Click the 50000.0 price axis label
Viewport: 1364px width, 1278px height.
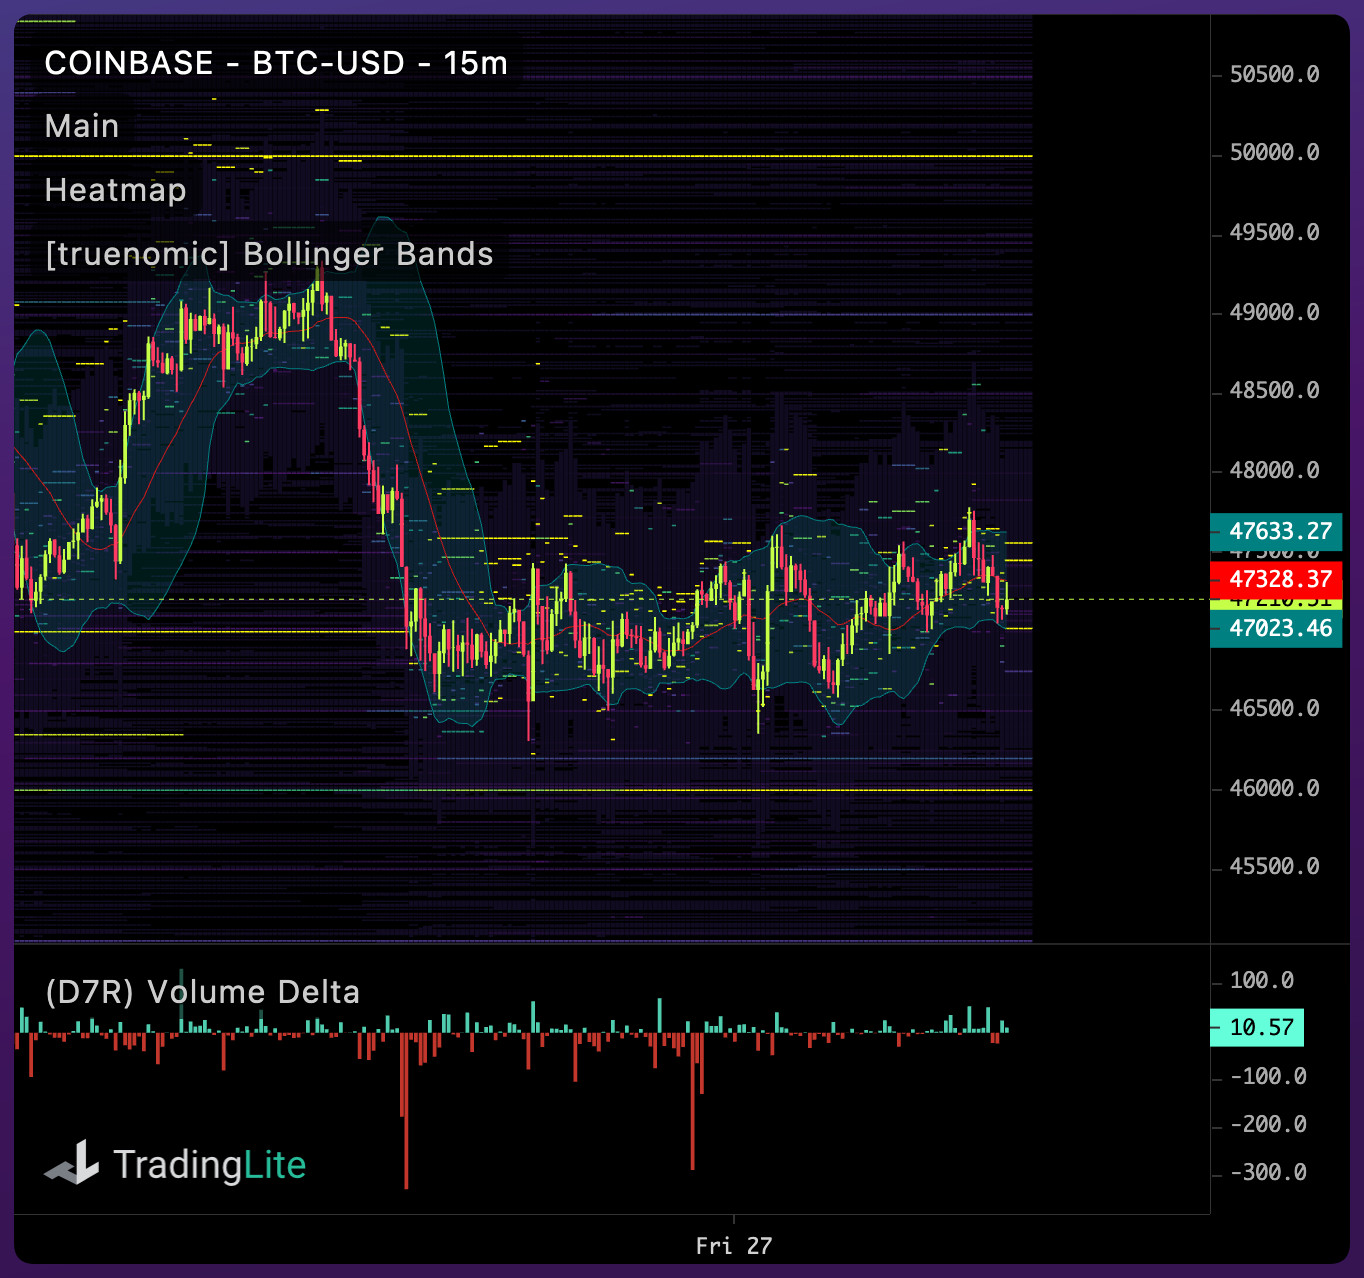click(1274, 153)
